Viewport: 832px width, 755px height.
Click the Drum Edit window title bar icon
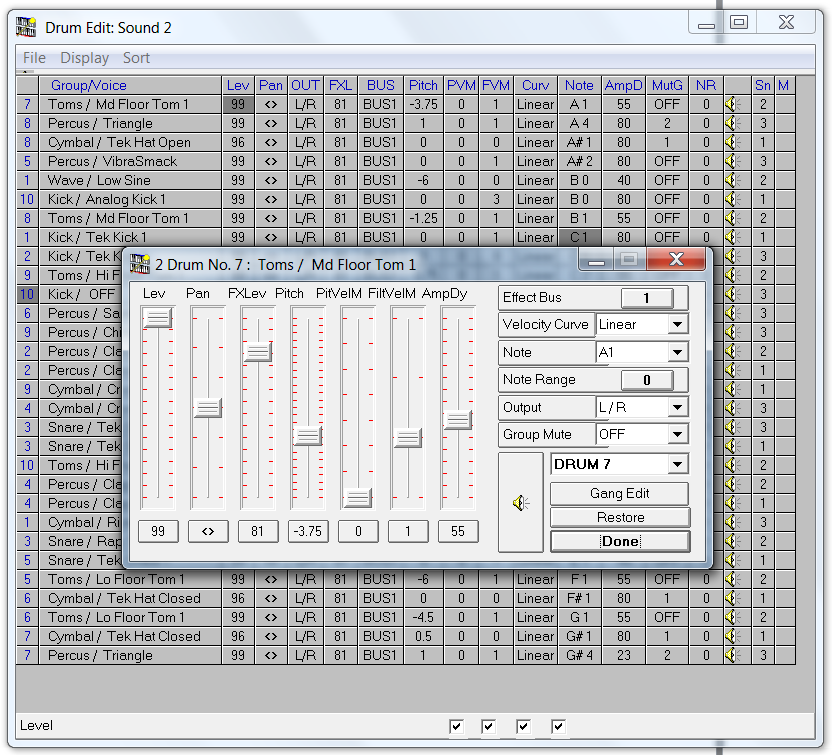27,27
